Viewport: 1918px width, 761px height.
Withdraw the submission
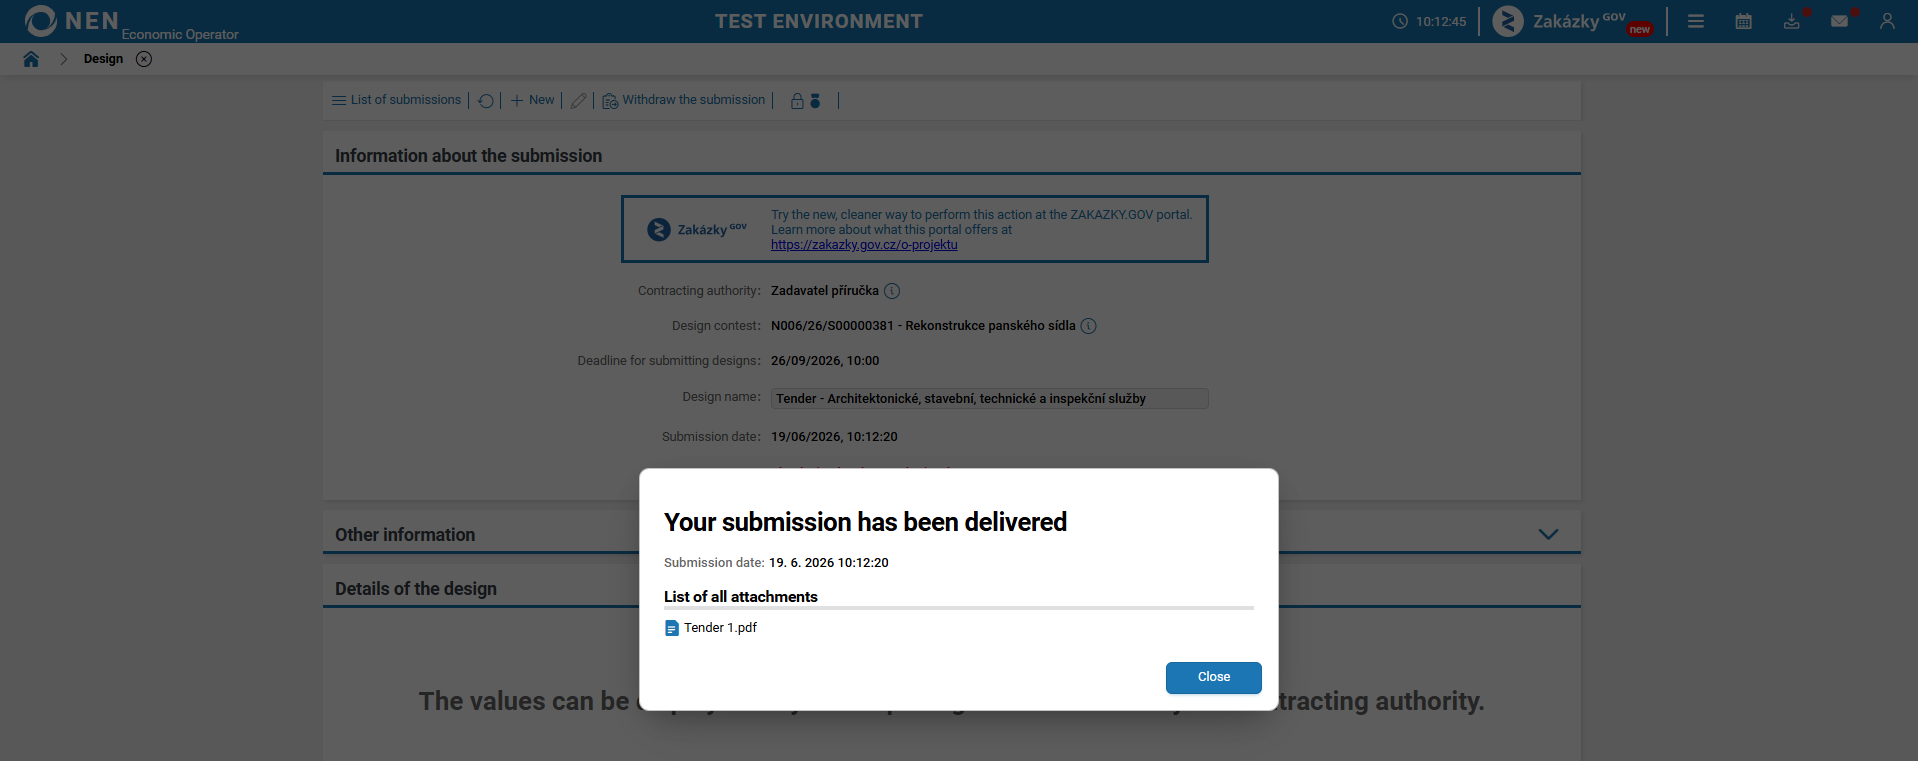pyautogui.click(x=684, y=100)
